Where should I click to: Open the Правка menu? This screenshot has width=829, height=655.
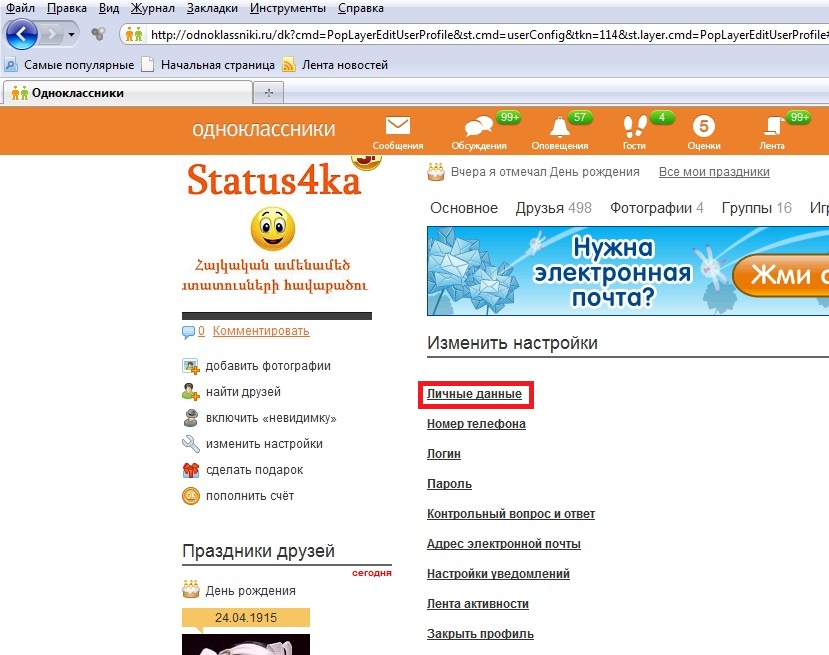coord(67,8)
